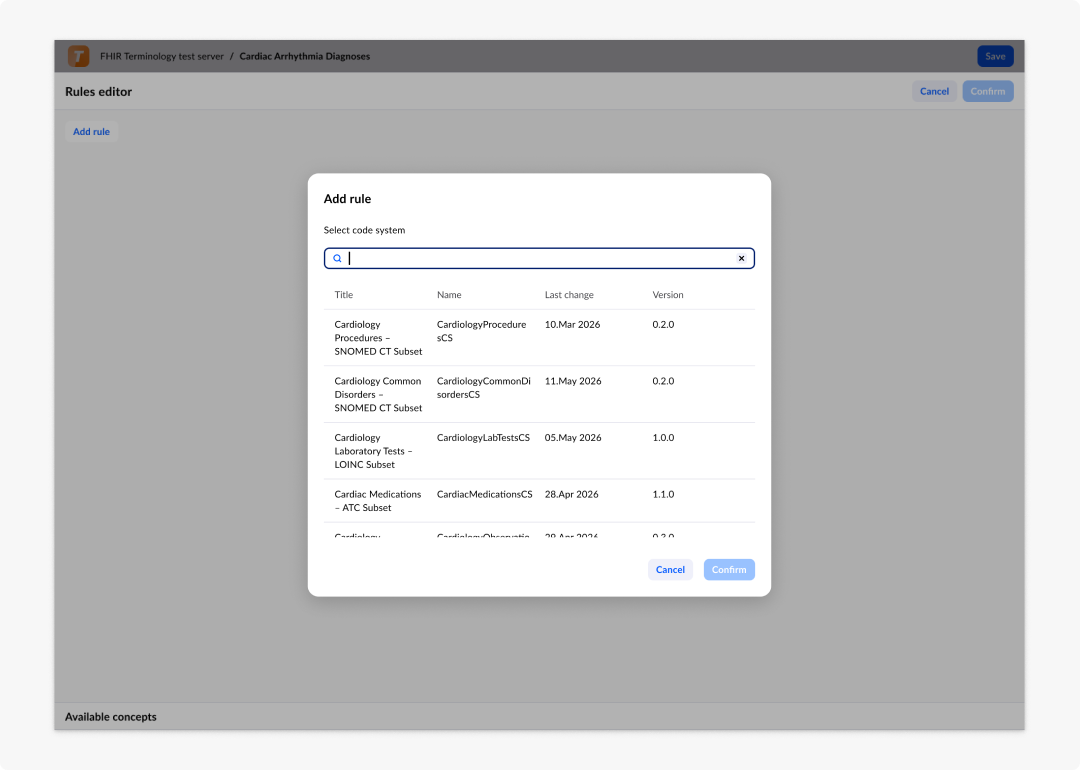Image resolution: width=1080 pixels, height=770 pixels.
Task: Click the Save button in header
Action: coord(995,56)
